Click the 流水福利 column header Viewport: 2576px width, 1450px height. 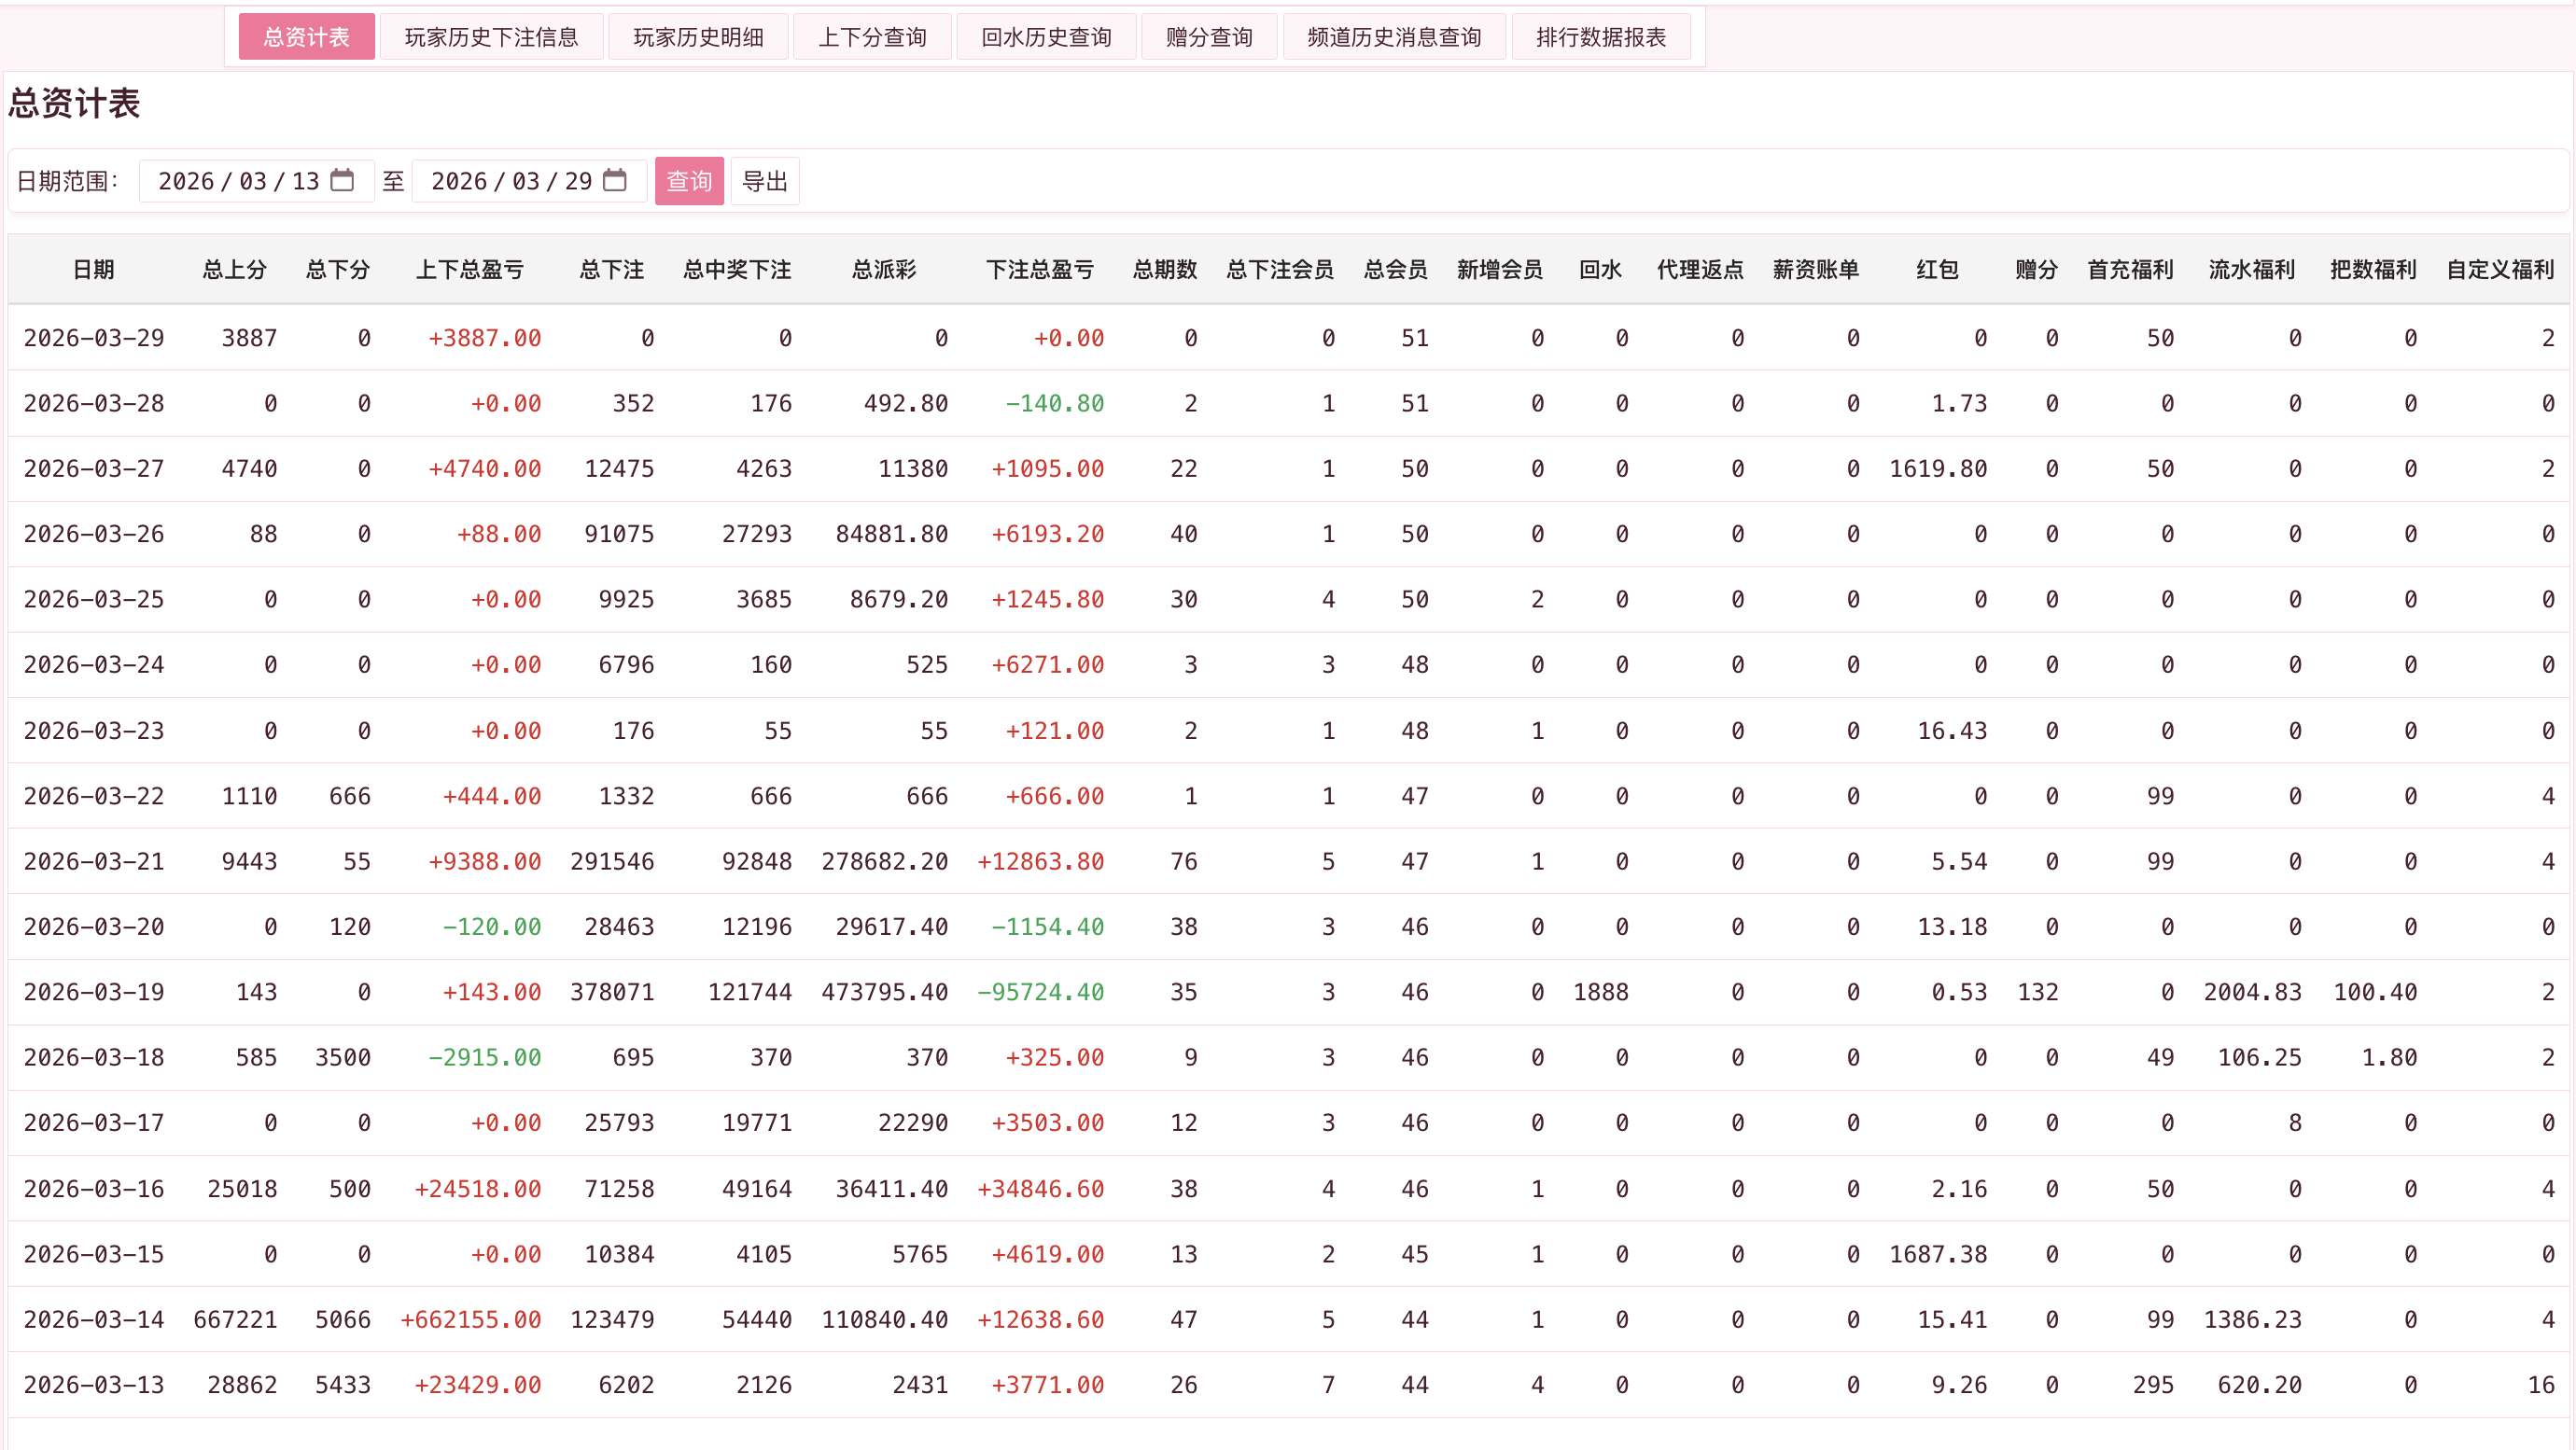pos(2252,269)
